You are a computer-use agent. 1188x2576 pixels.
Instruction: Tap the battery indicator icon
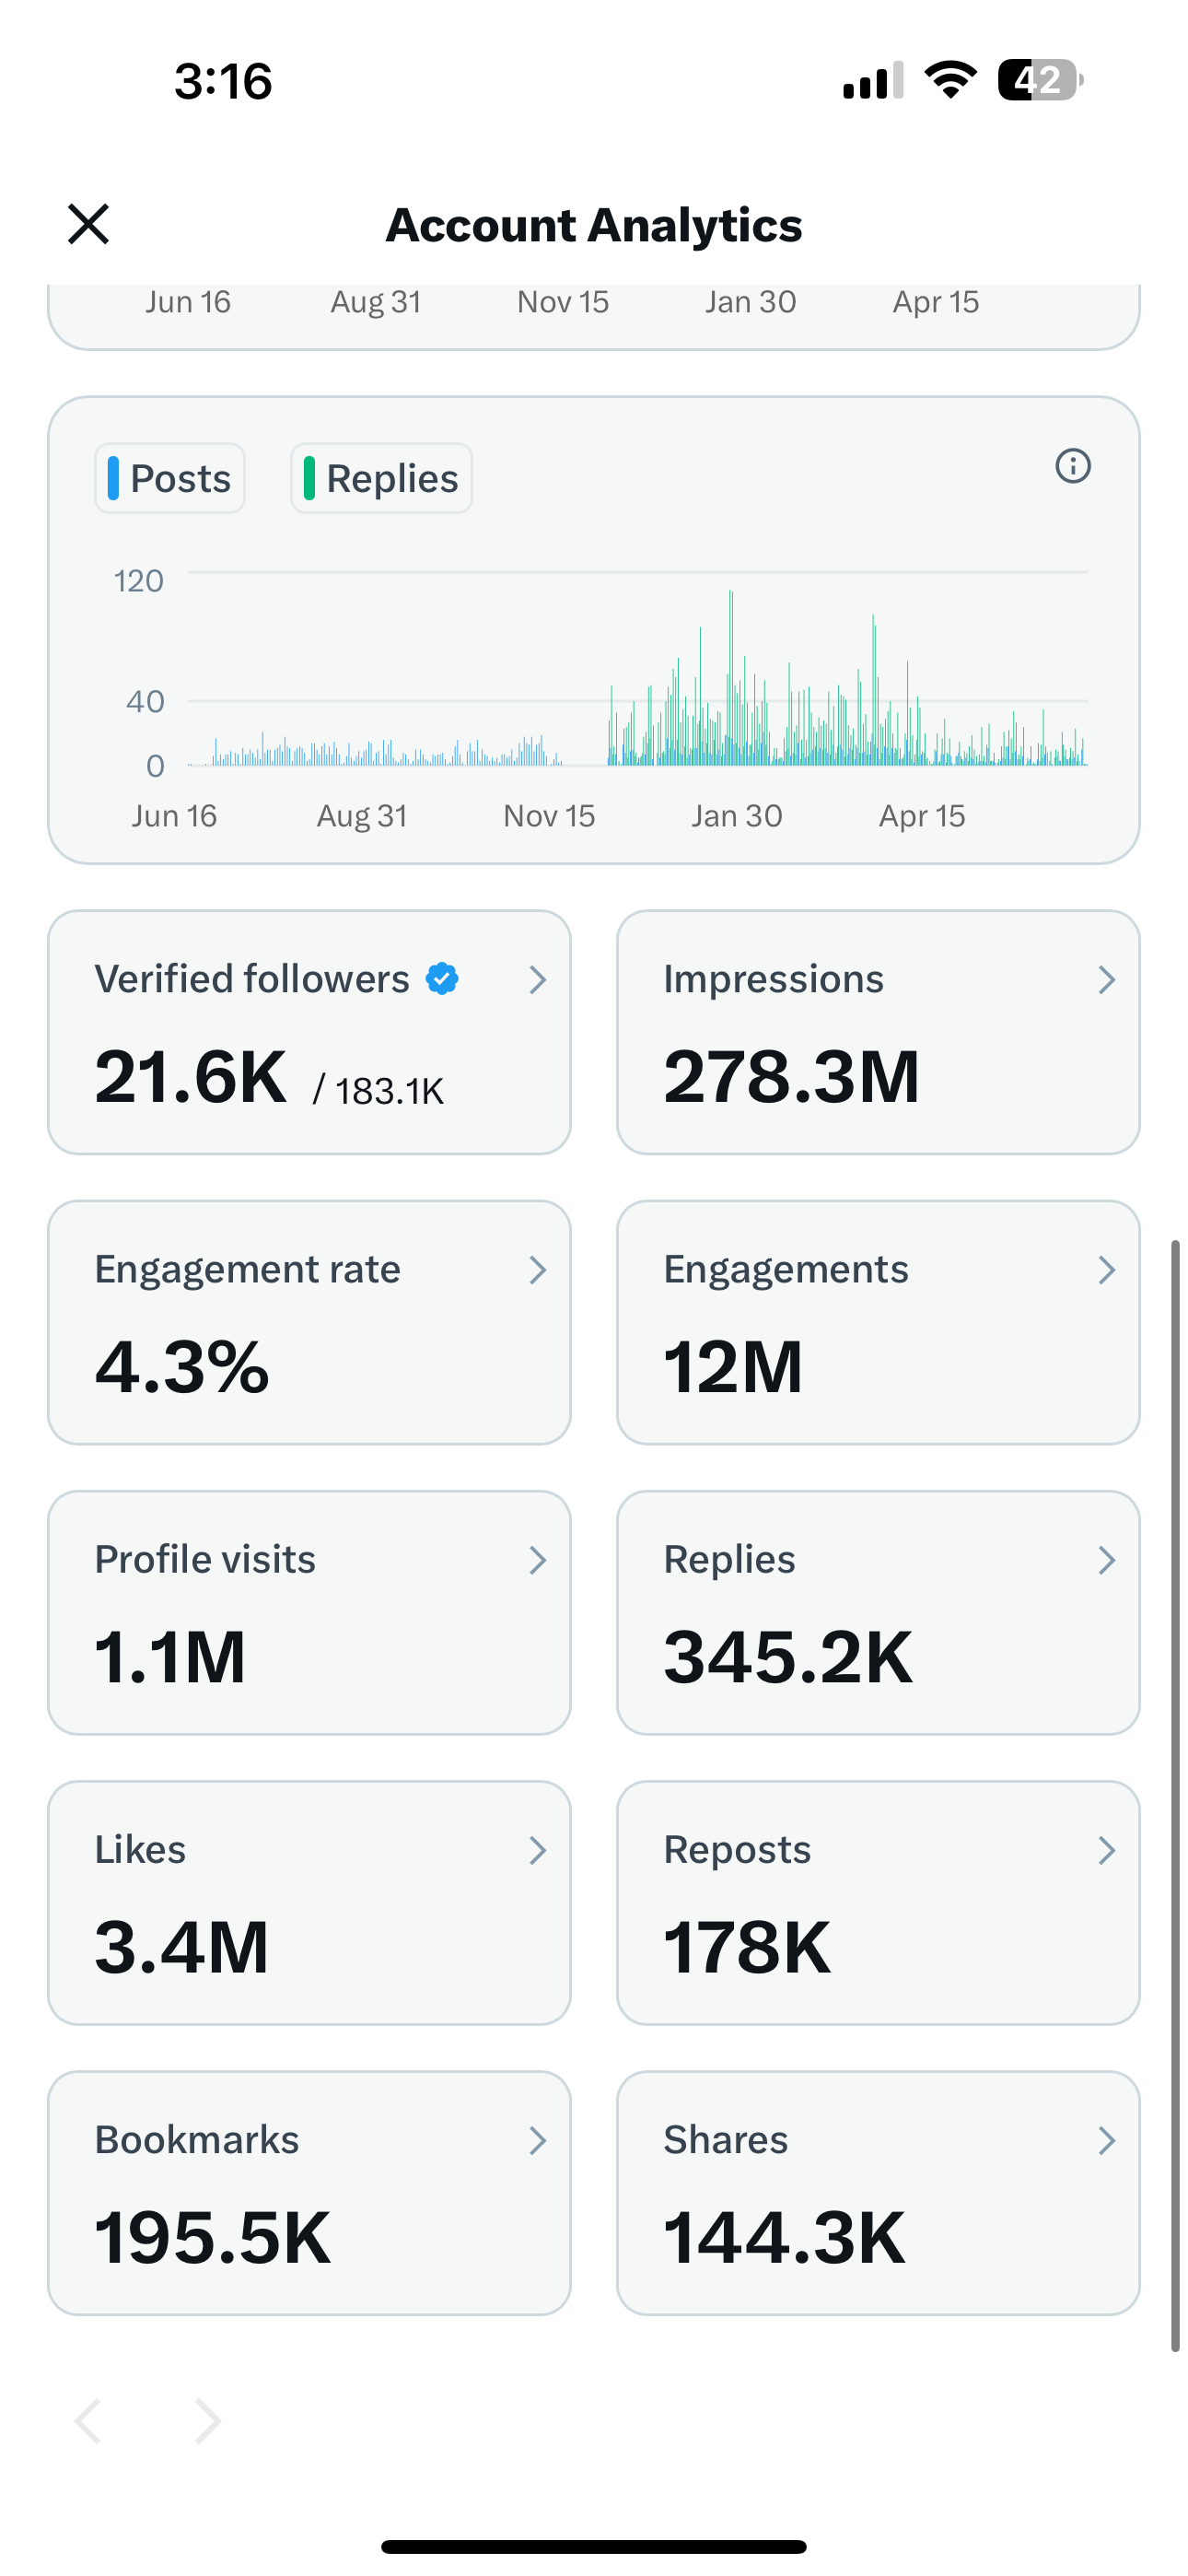tap(1040, 80)
